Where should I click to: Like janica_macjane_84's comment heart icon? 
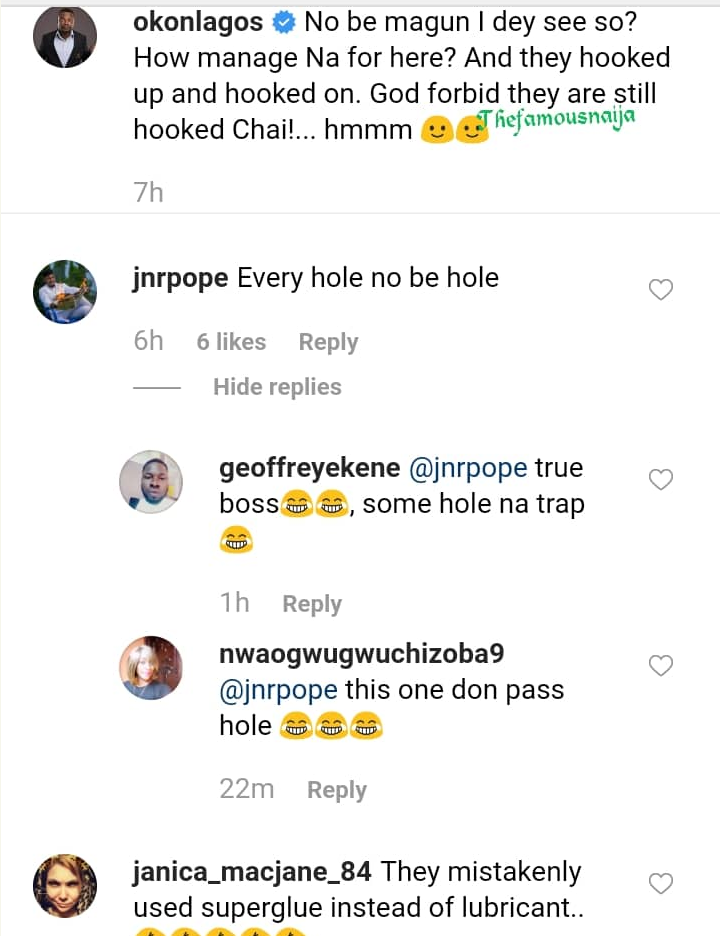tap(661, 883)
